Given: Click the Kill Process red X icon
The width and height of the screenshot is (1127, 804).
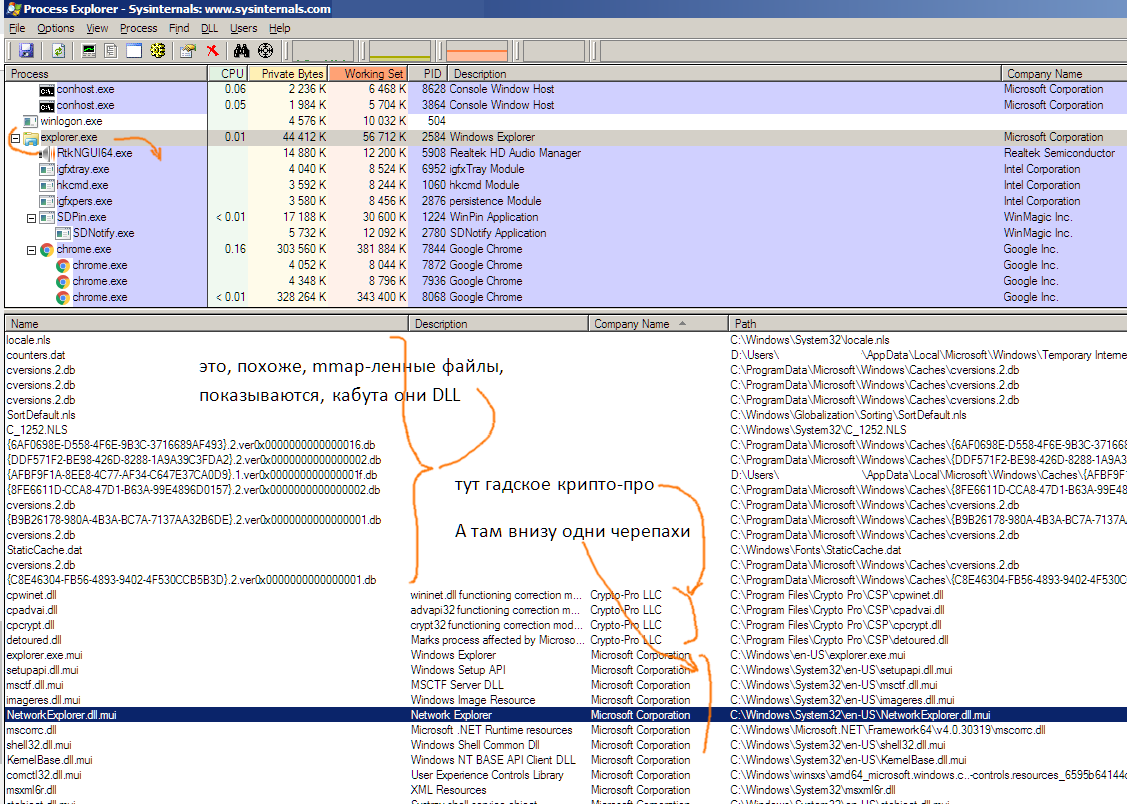Looking at the screenshot, I should coord(212,50).
